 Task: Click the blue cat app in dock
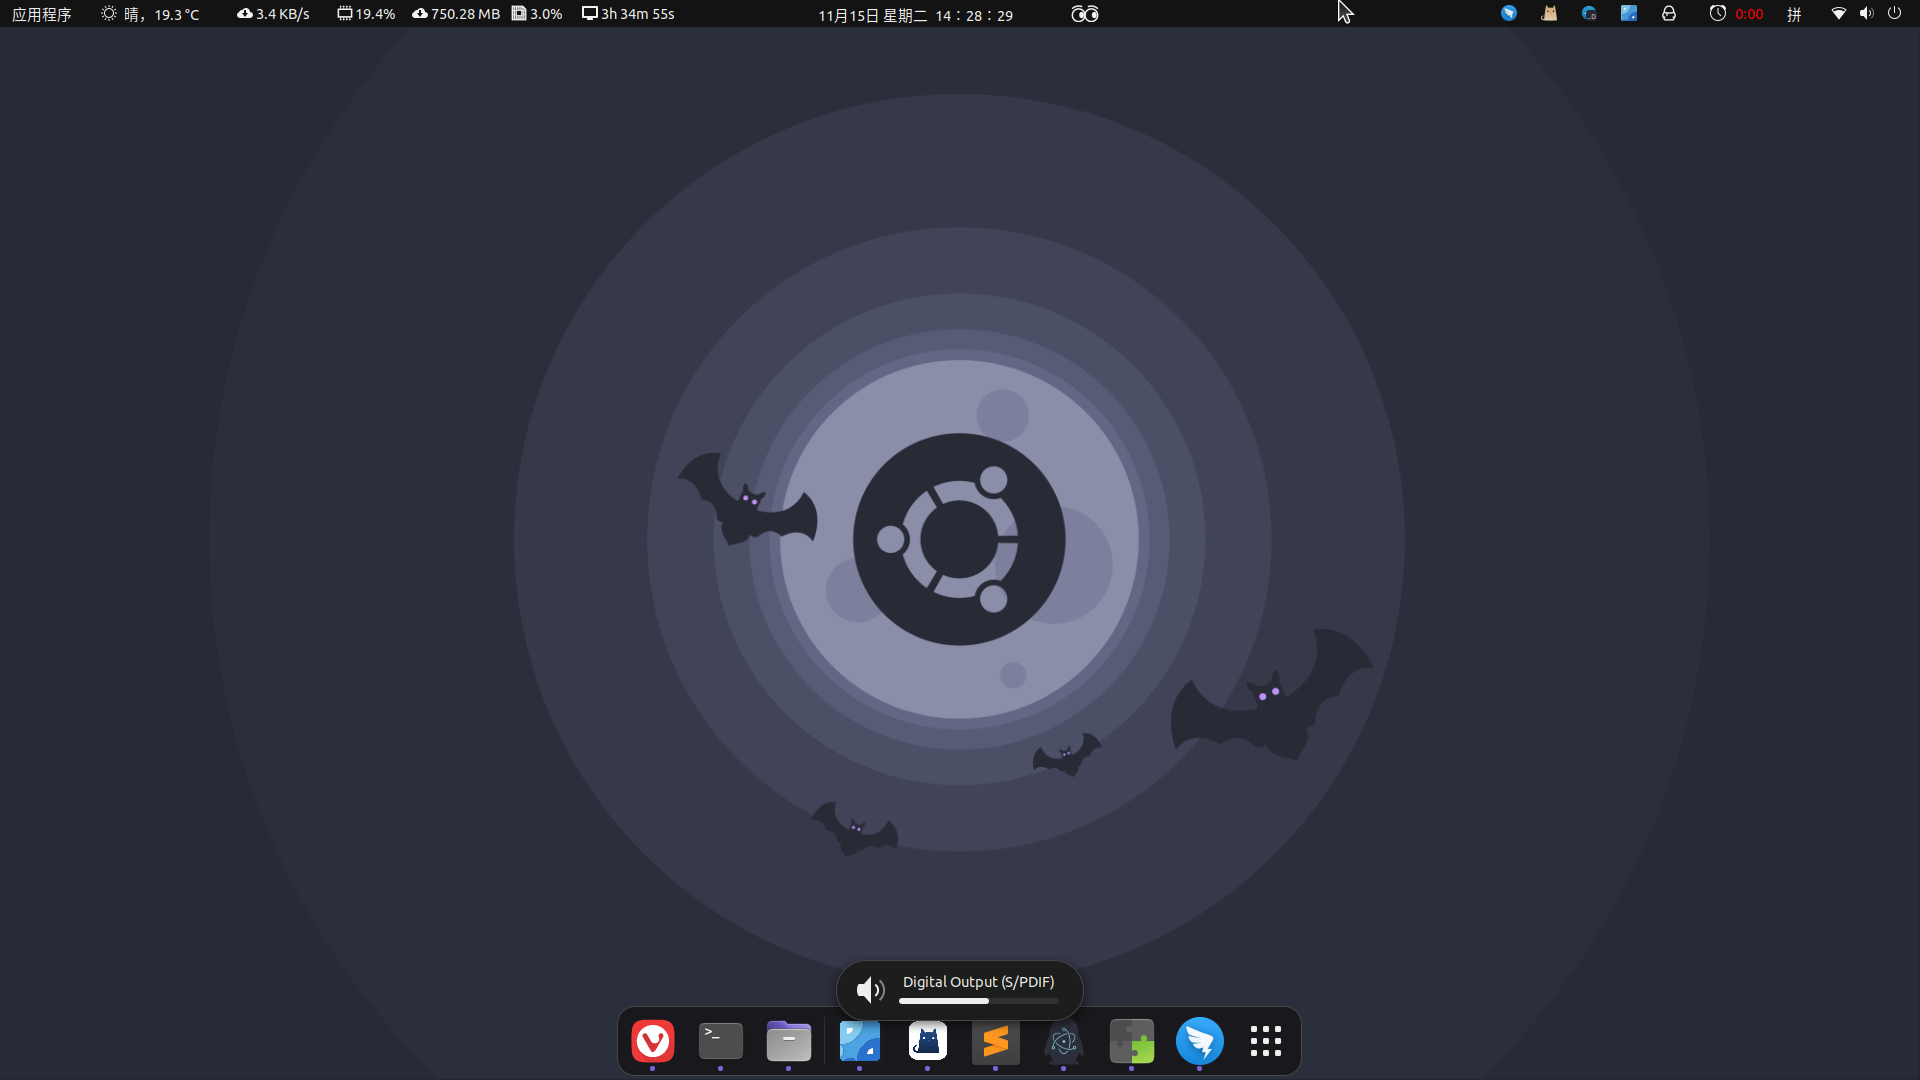coord(927,1041)
